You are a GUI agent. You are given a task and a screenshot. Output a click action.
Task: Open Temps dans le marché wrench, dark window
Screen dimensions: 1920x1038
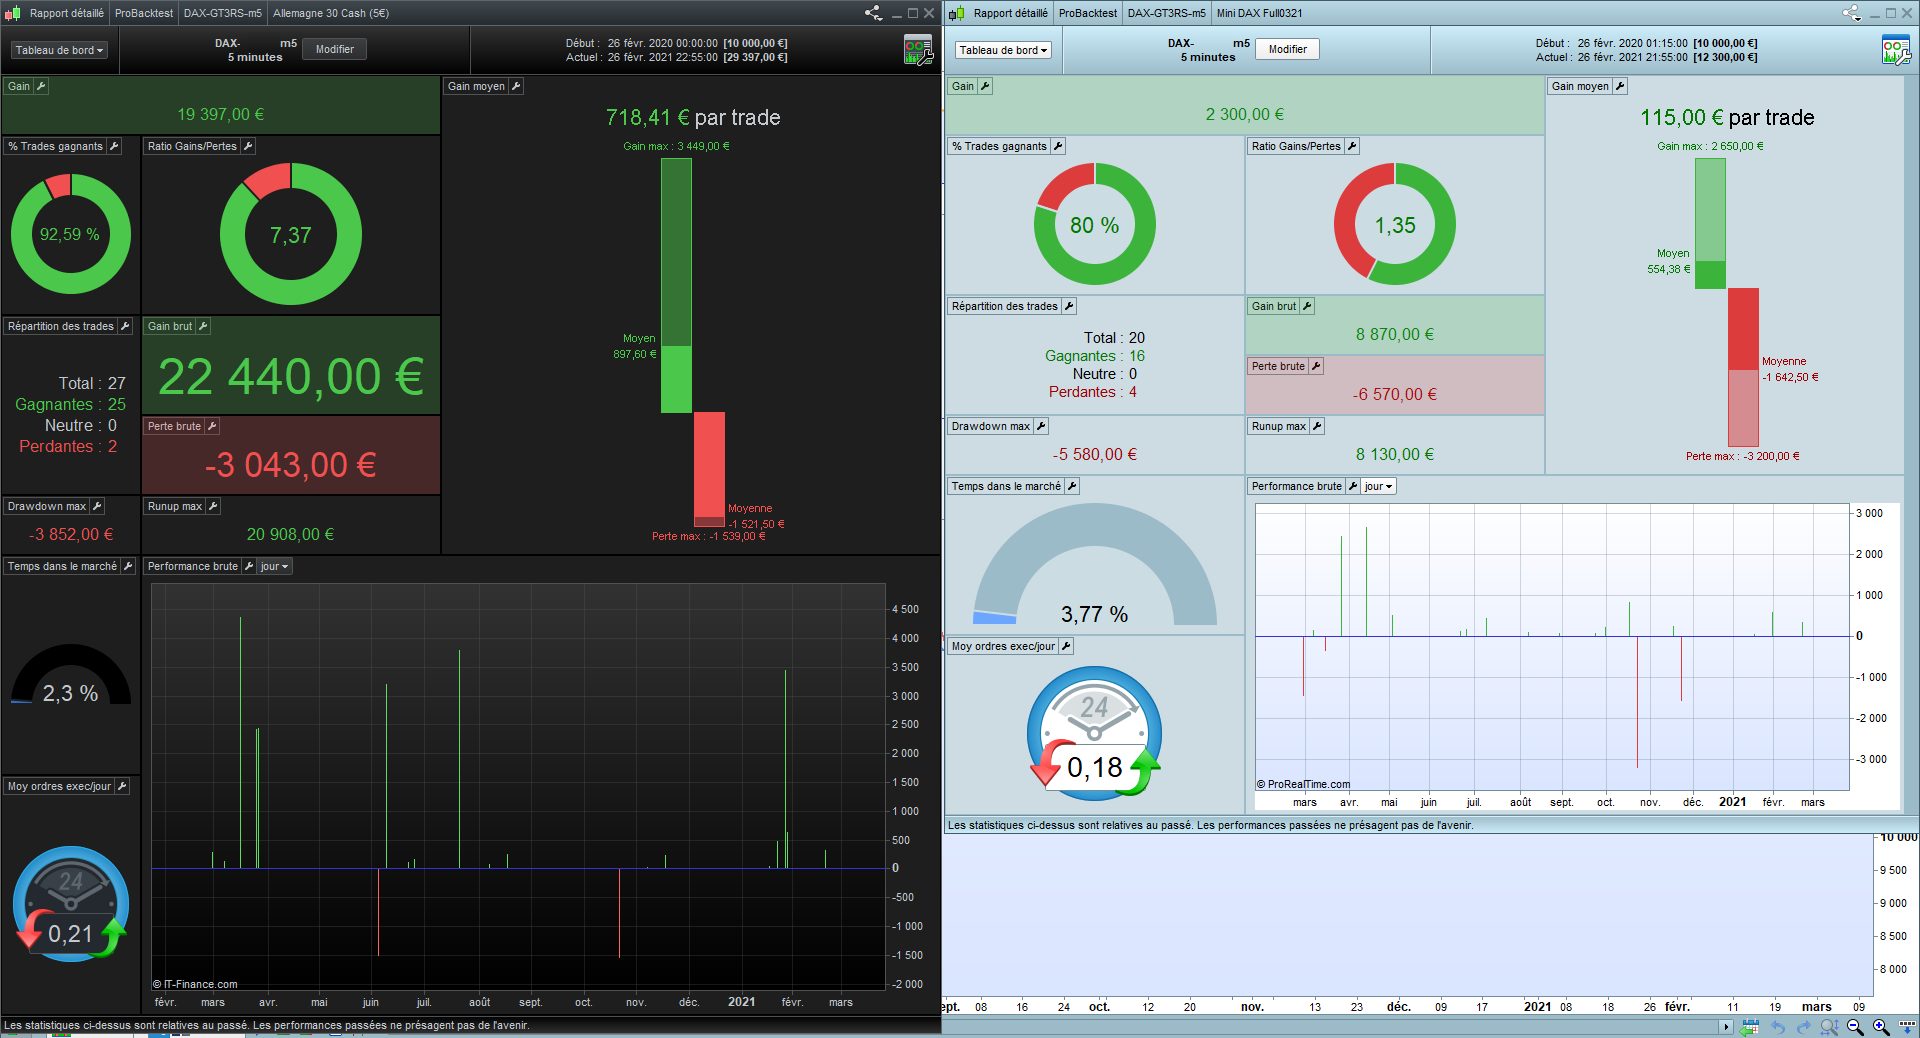point(128,567)
